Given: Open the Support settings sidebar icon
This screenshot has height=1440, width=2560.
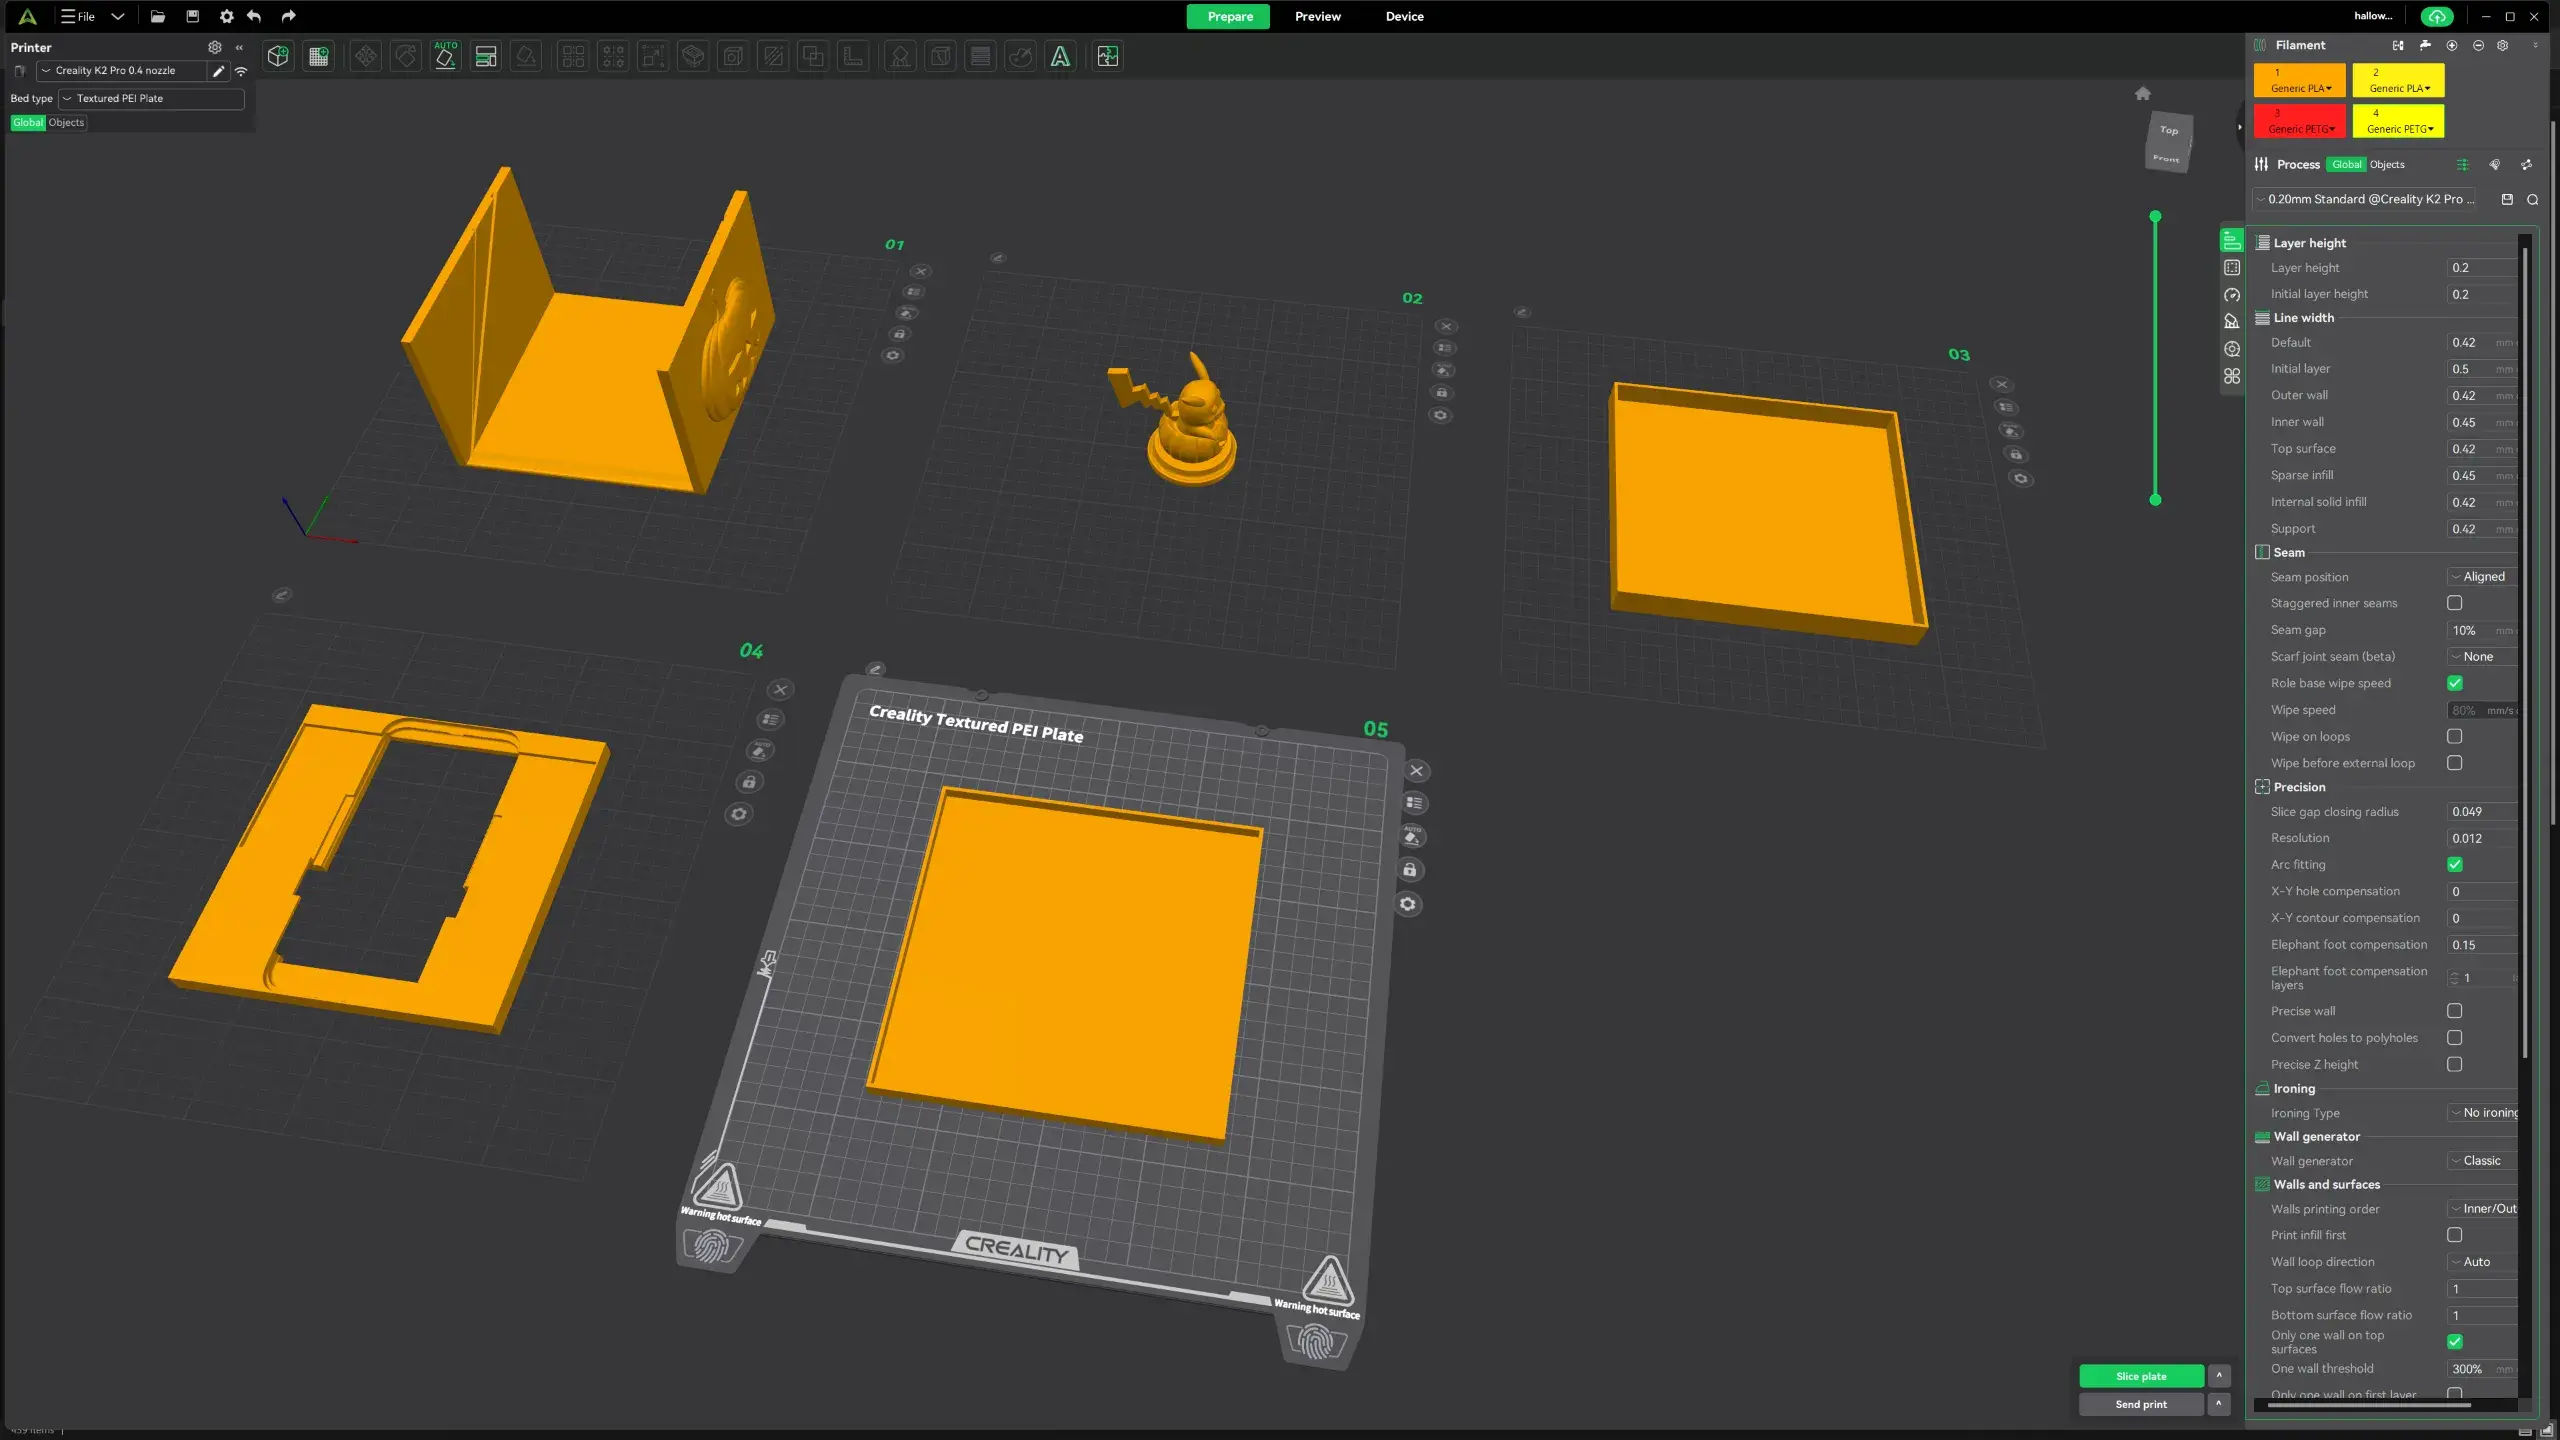Looking at the screenshot, I should pos(2232,322).
